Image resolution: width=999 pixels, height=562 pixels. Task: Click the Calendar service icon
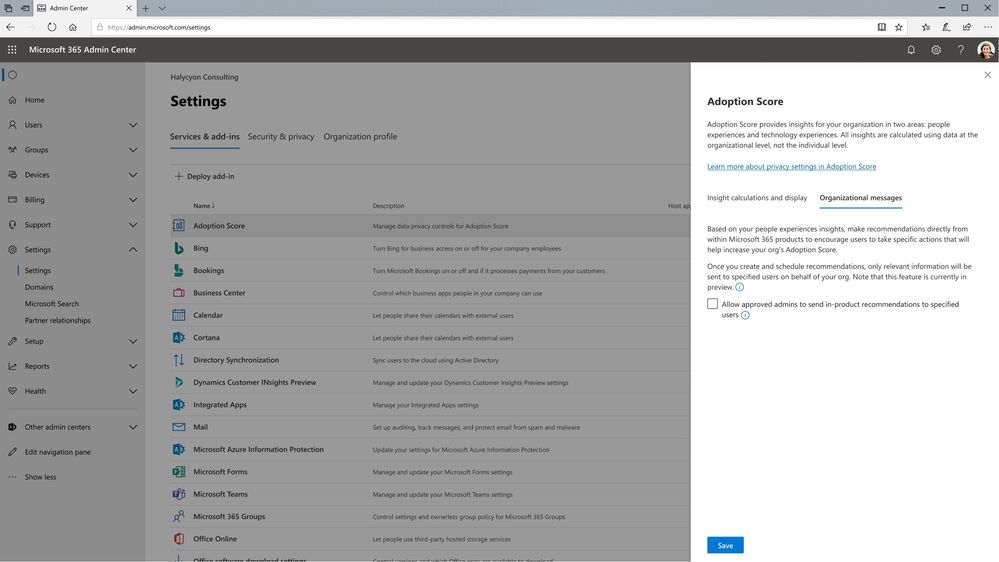click(179, 315)
